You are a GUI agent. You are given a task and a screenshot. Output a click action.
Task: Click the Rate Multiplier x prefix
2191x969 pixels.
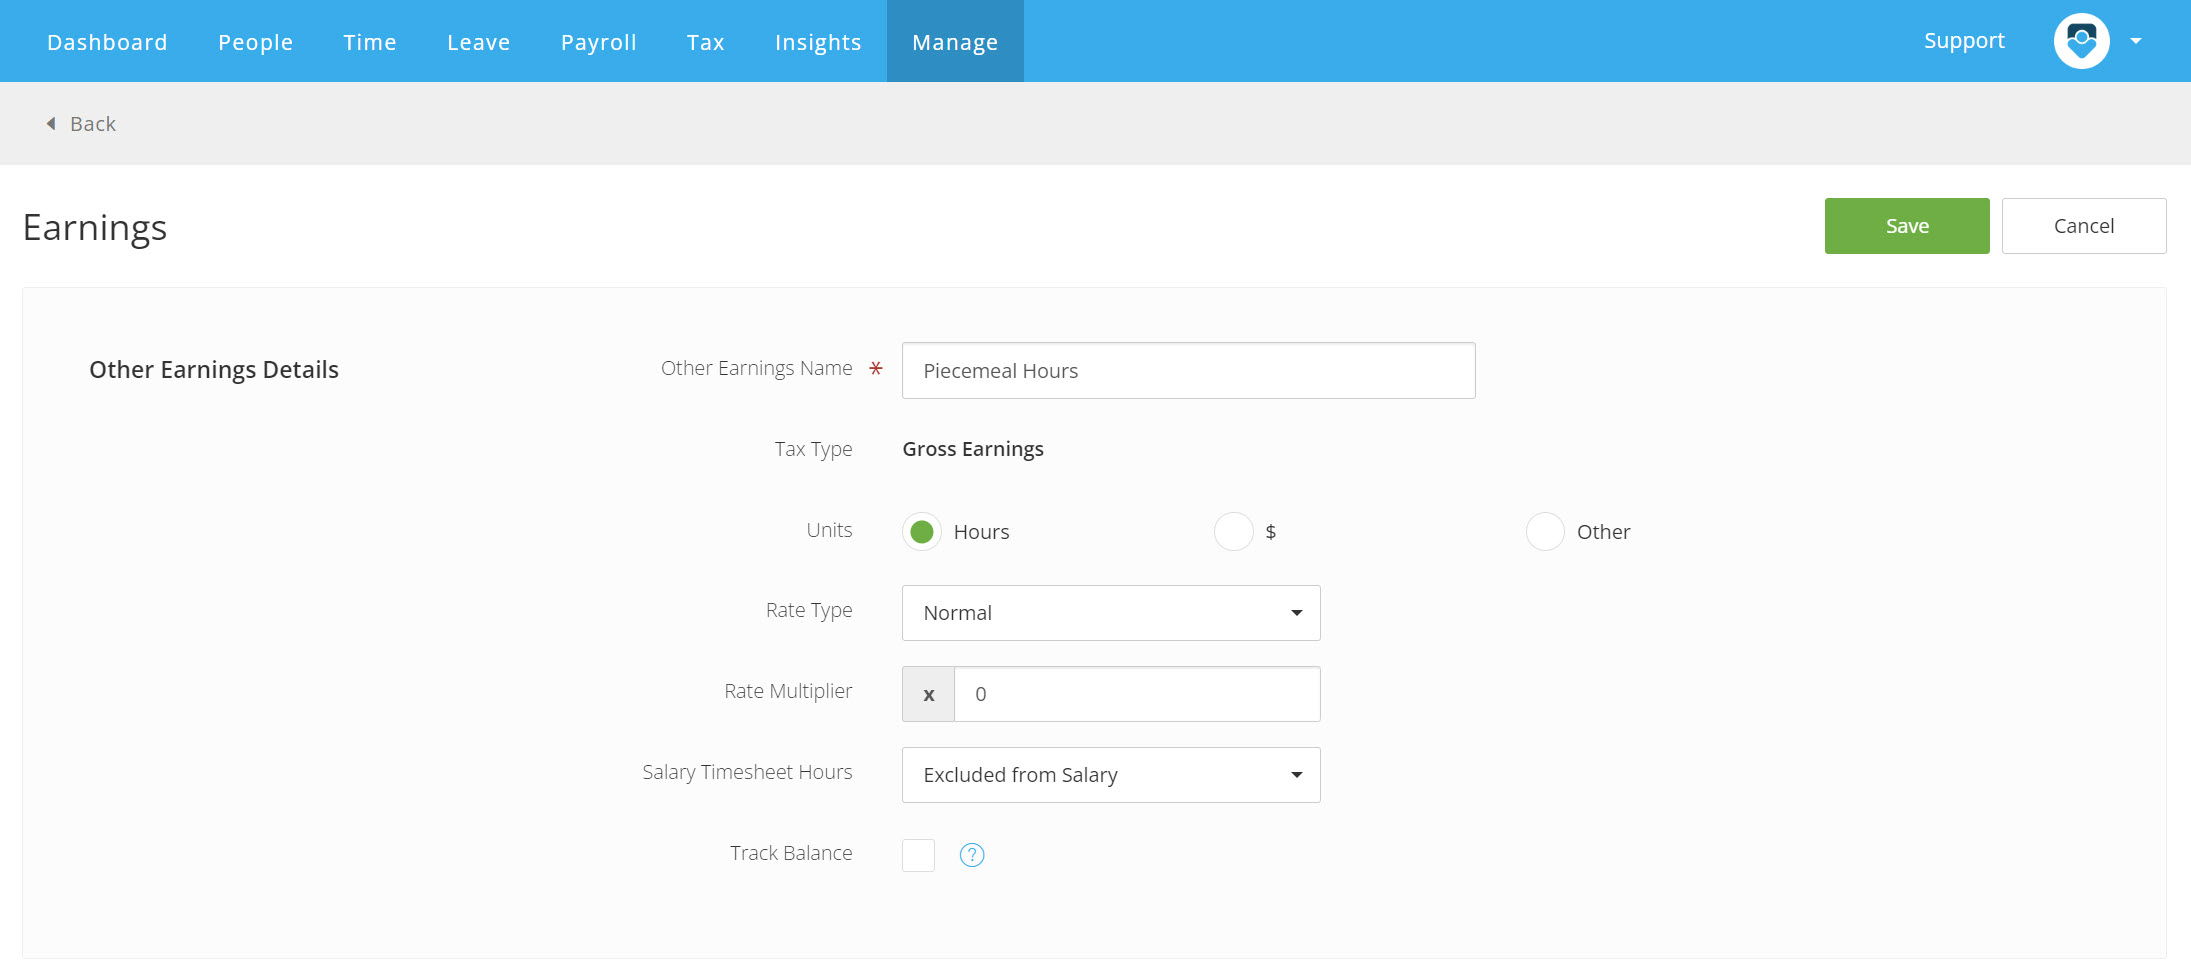pyautogui.click(x=929, y=694)
